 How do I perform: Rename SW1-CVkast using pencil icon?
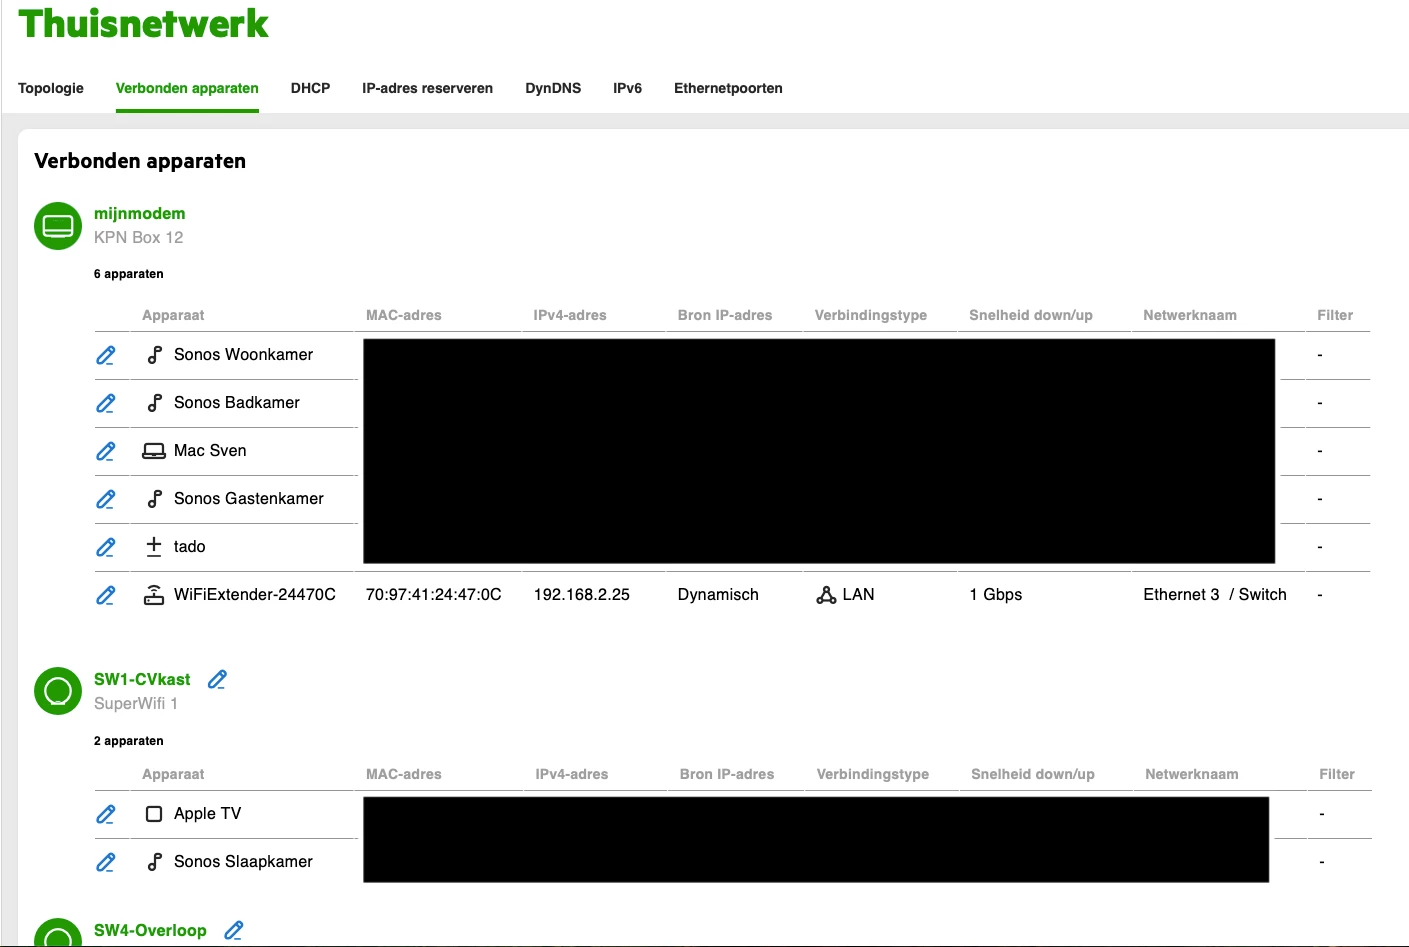[x=217, y=679]
